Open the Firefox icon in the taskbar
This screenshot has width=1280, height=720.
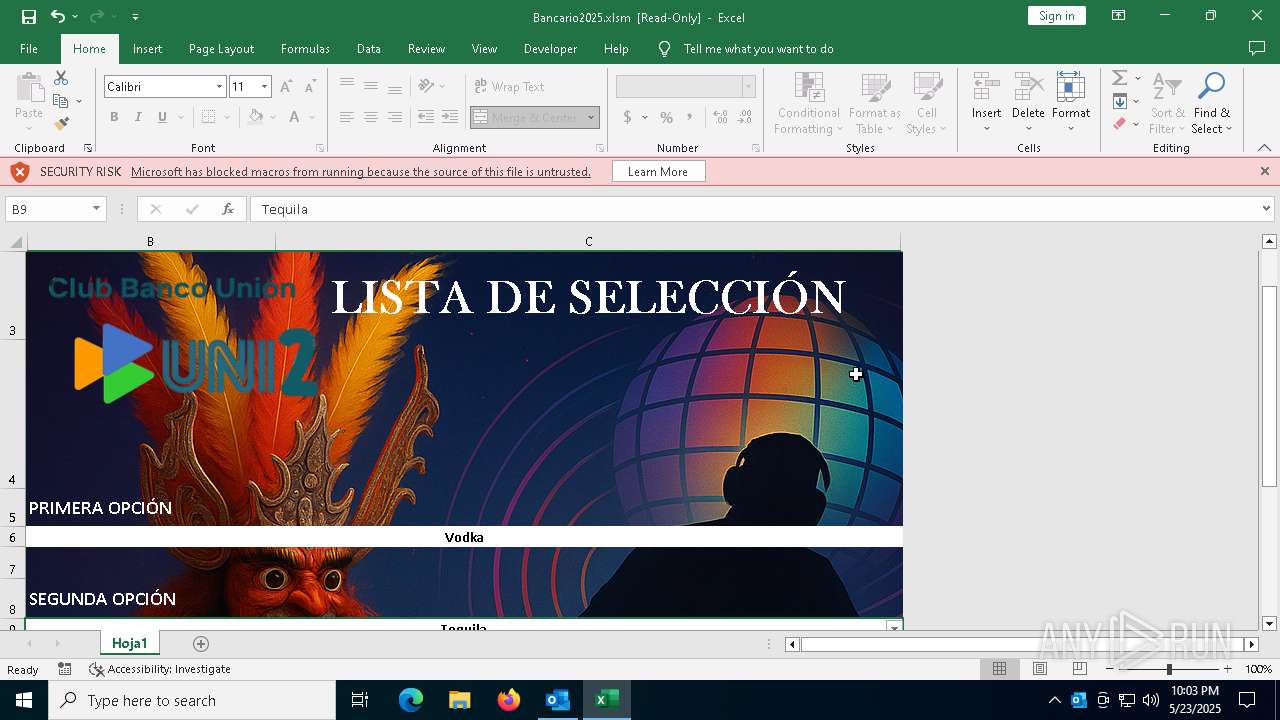click(509, 700)
